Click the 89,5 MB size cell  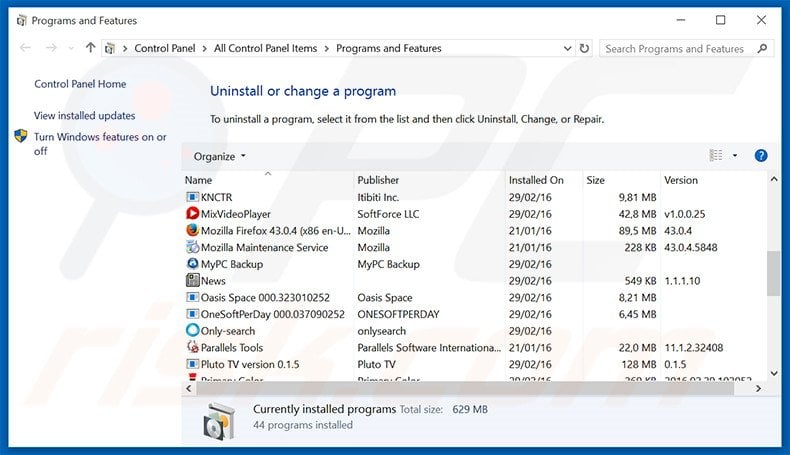click(x=637, y=231)
